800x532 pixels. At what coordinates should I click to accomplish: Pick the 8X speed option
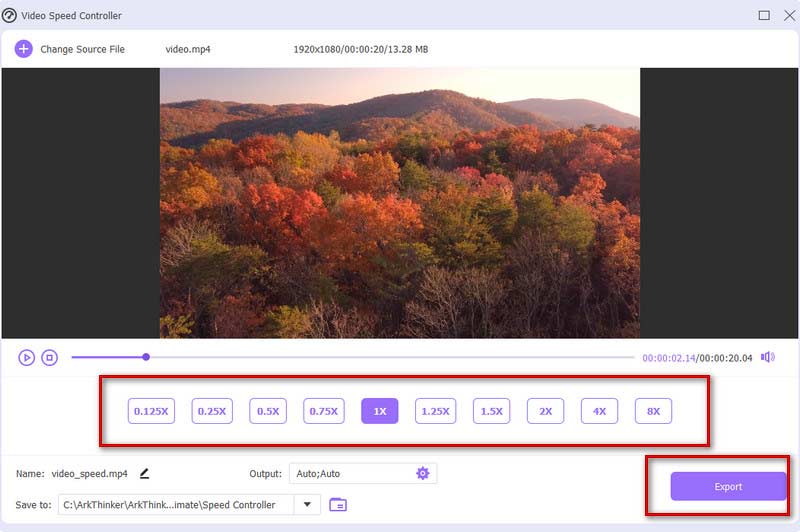pos(653,411)
